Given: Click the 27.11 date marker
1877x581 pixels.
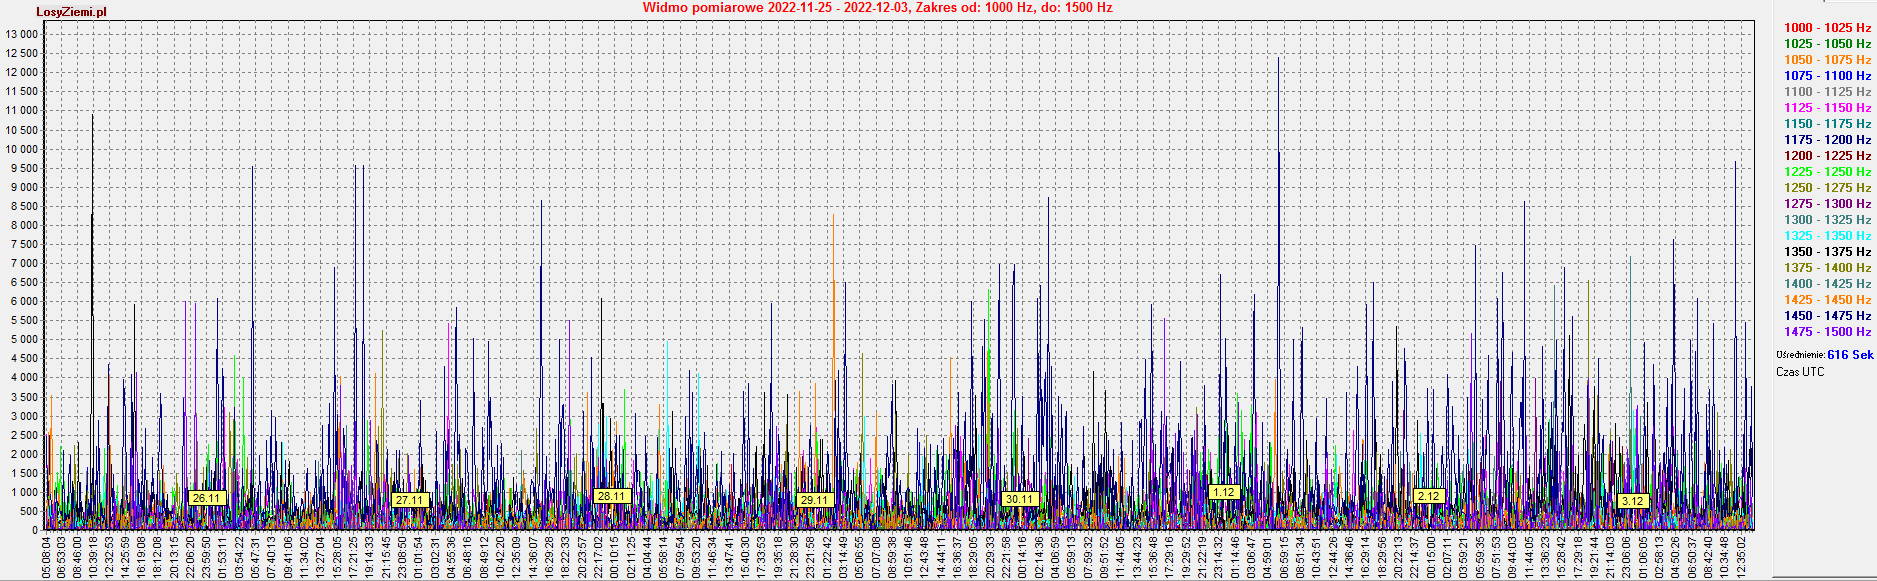Looking at the screenshot, I should (409, 500).
